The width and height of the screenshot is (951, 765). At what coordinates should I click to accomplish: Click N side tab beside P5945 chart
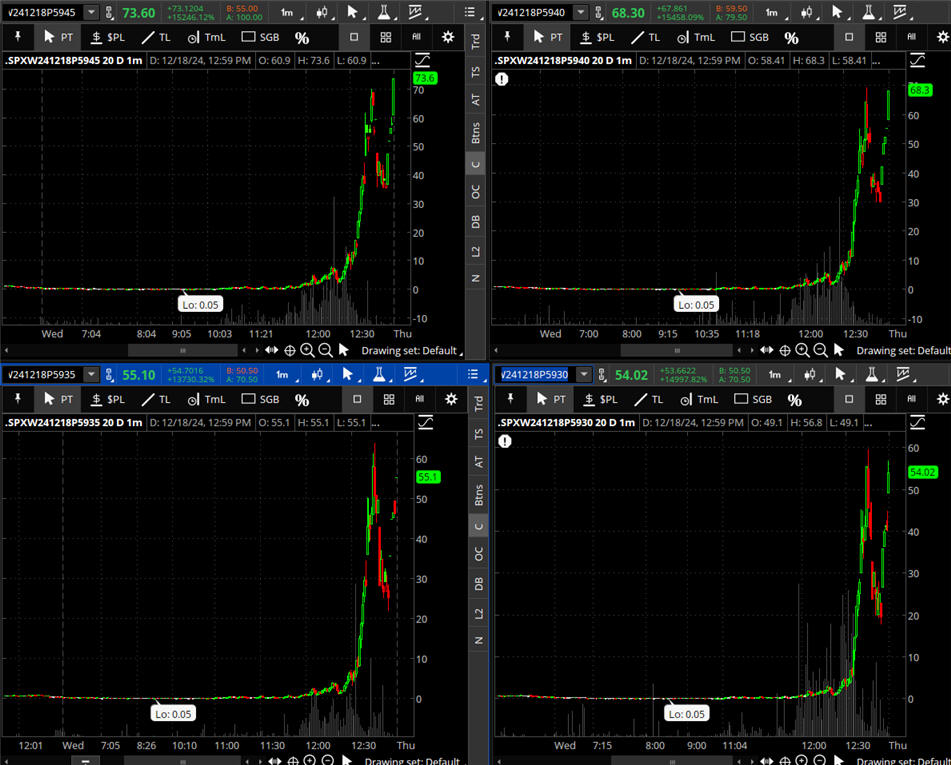click(x=476, y=278)
